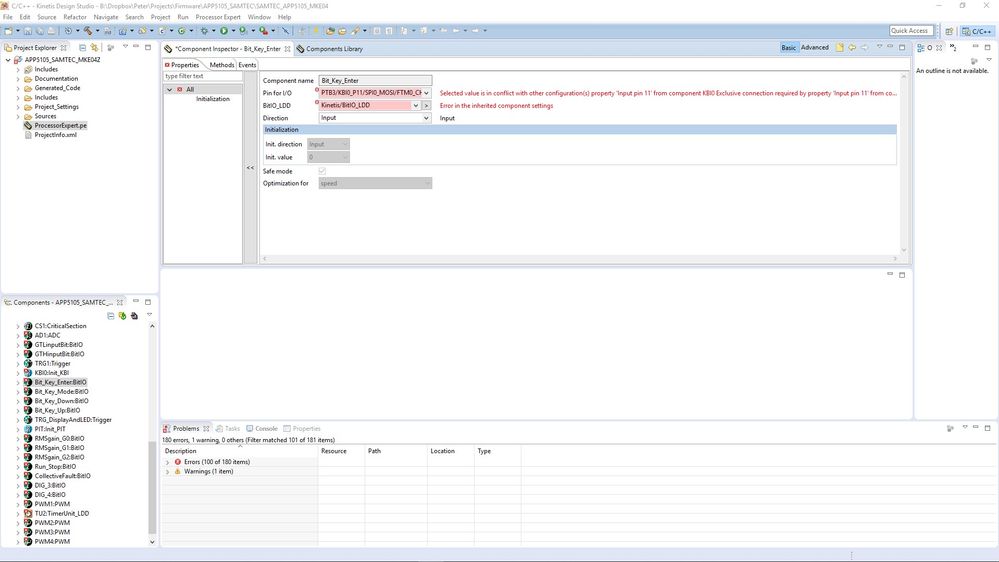Viewport: 999px width, 562px height.
Task: Select ProjectInfo.xml file
Action: (x=55, y=135)
